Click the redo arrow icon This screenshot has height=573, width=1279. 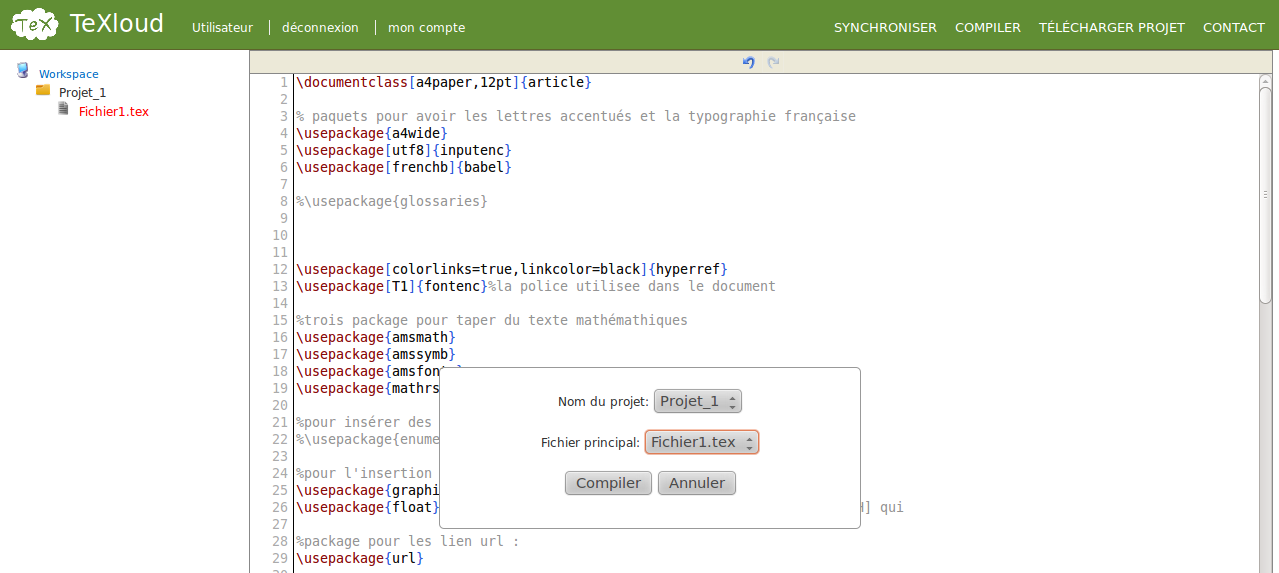pos(773,62)
